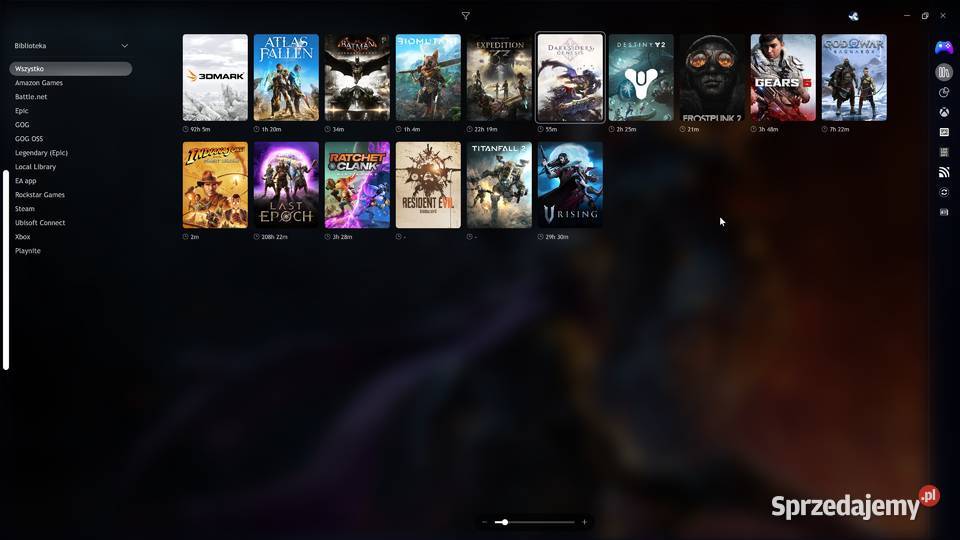The width and height of the screenshot is (960, 540).
Task: Select Rockstar Games source
Action: [x=40, y=195]
